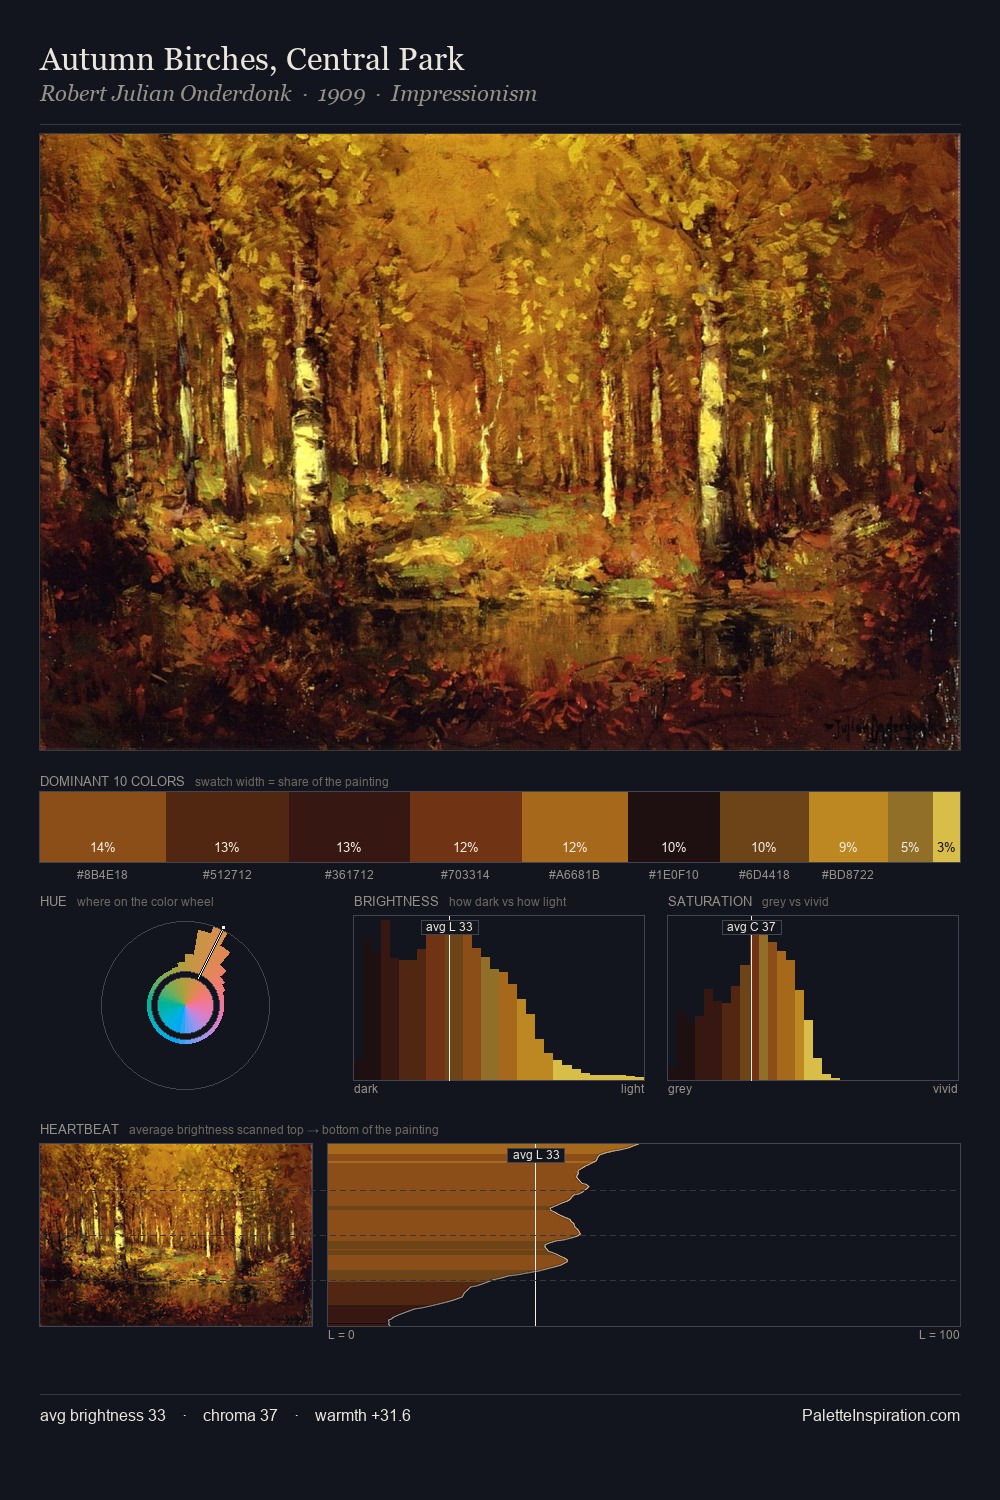This screenshot has width=1000, height=1500.
Task: Click the L = 100 axis label
Action: 939,1335
